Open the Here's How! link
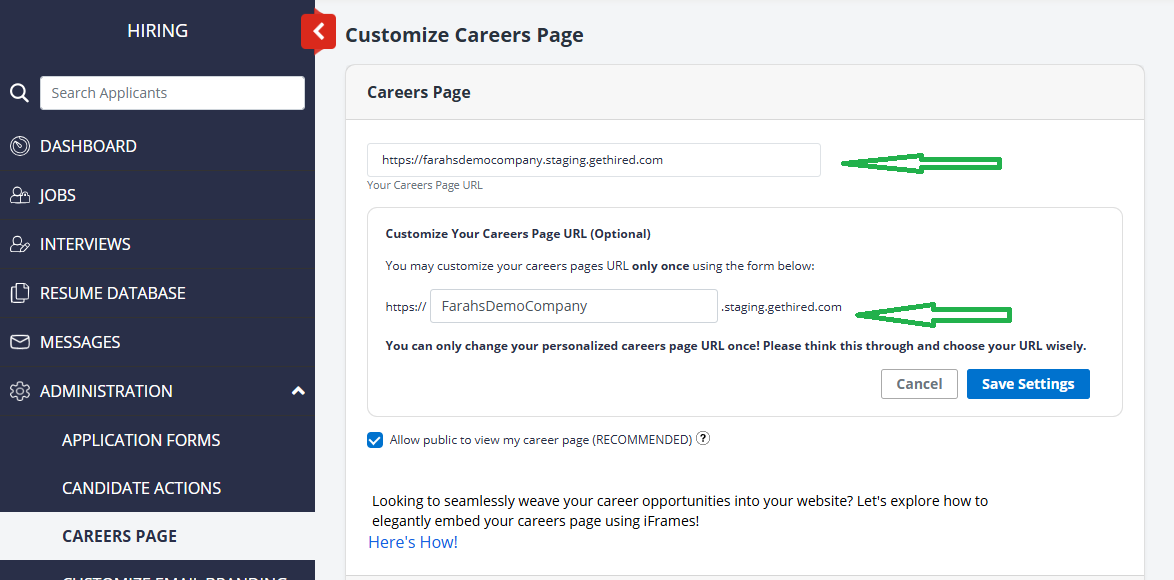 point(413,542)
